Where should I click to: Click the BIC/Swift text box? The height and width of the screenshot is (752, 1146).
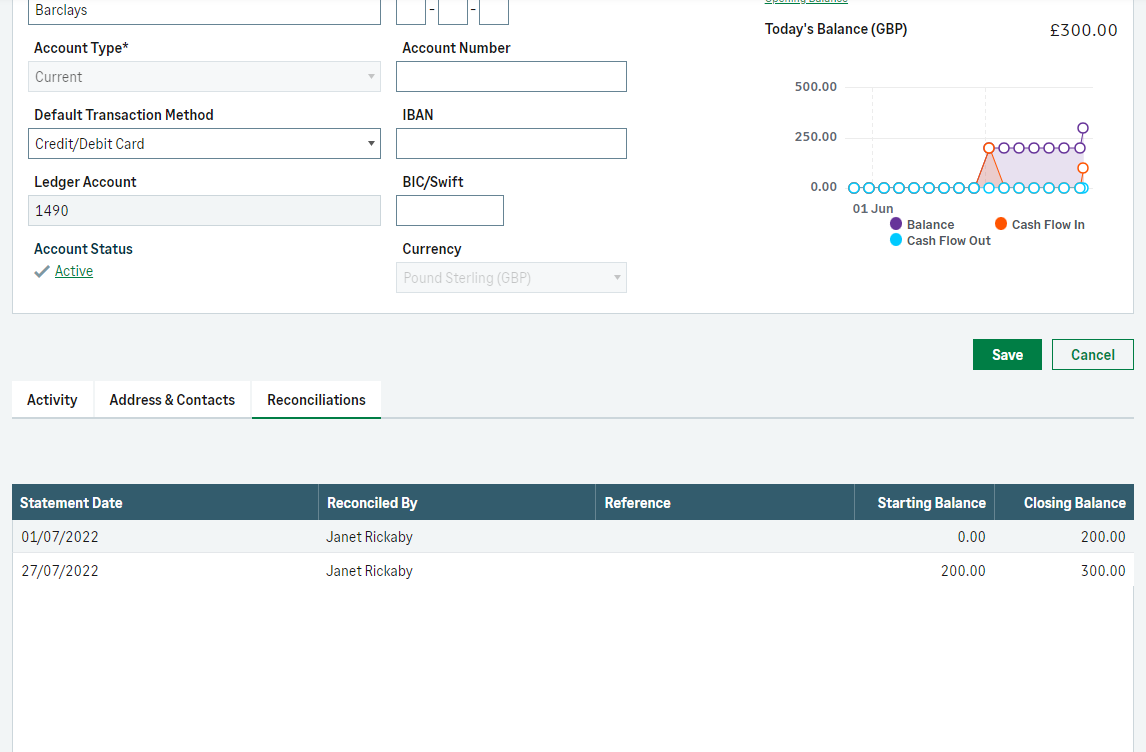450,211
